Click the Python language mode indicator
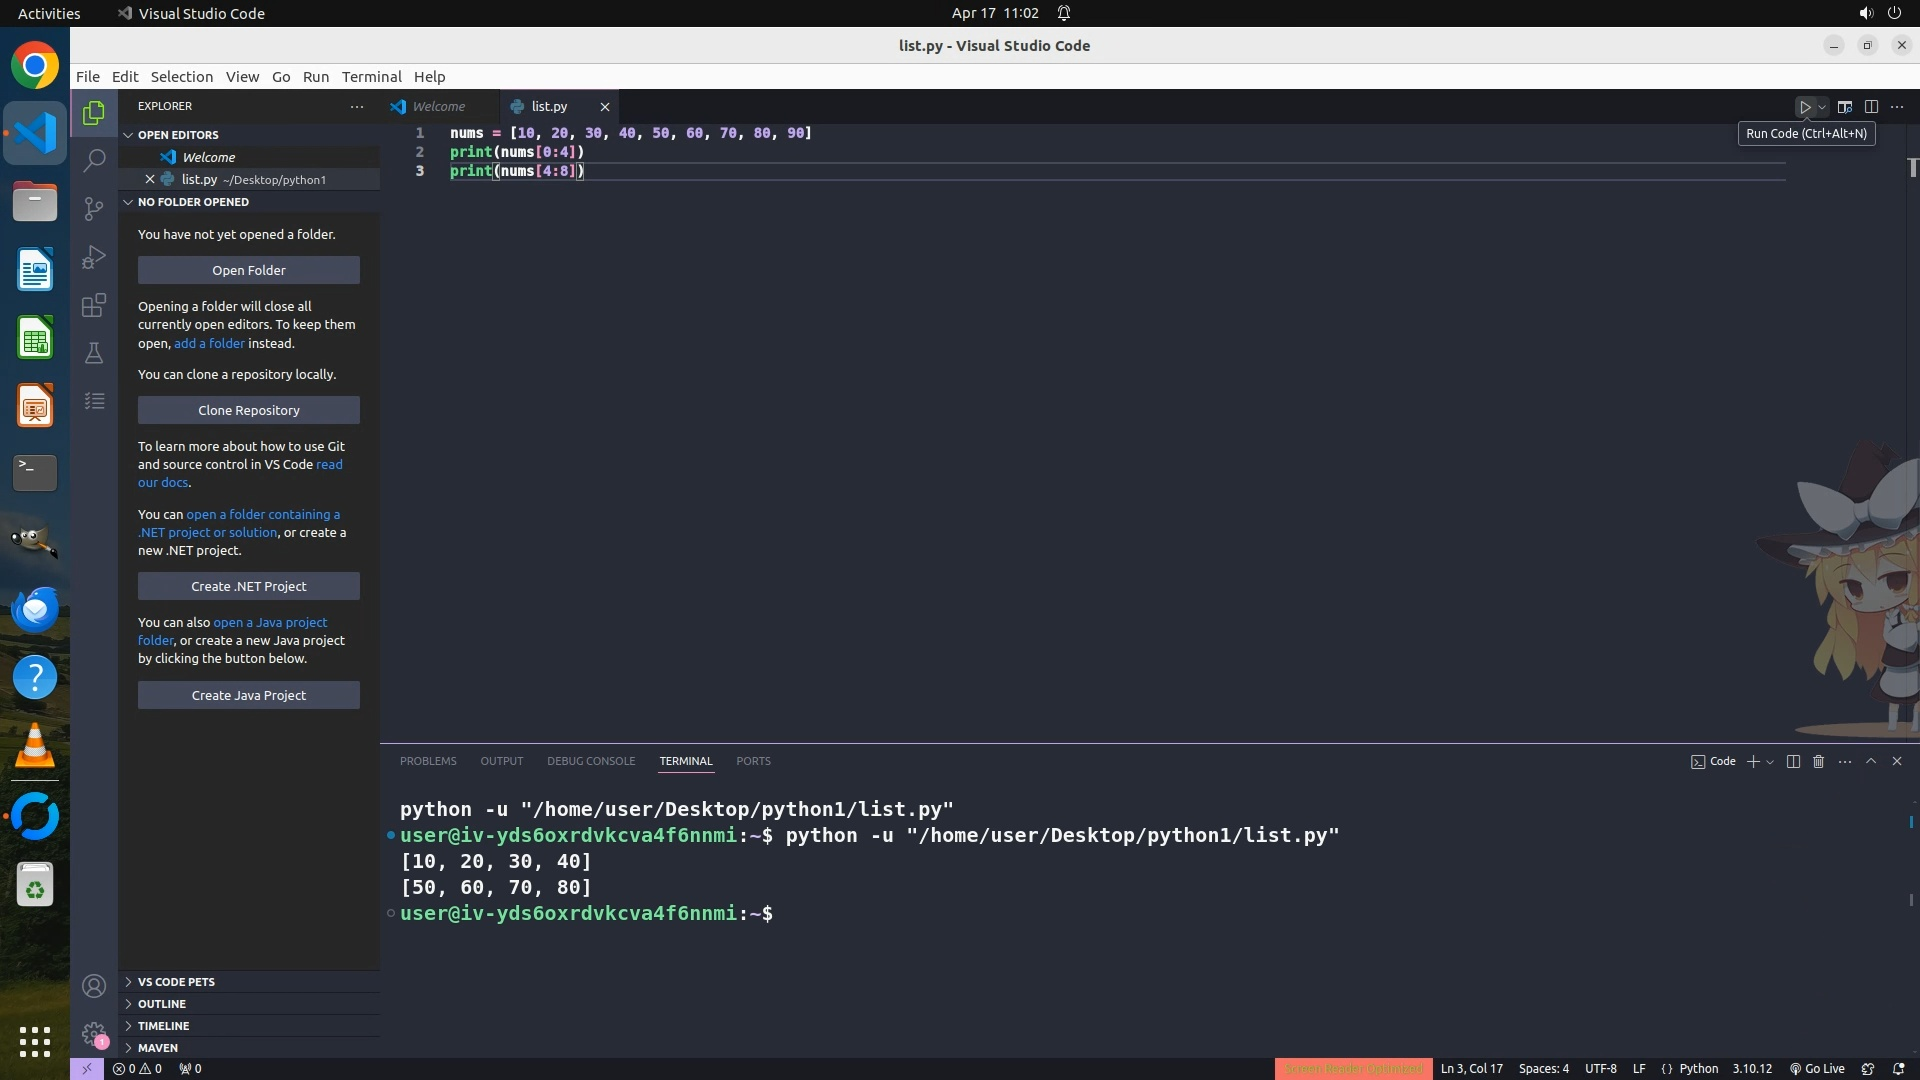The width and height of the screenshot is (1920, 1080). pos(1698,1068)
